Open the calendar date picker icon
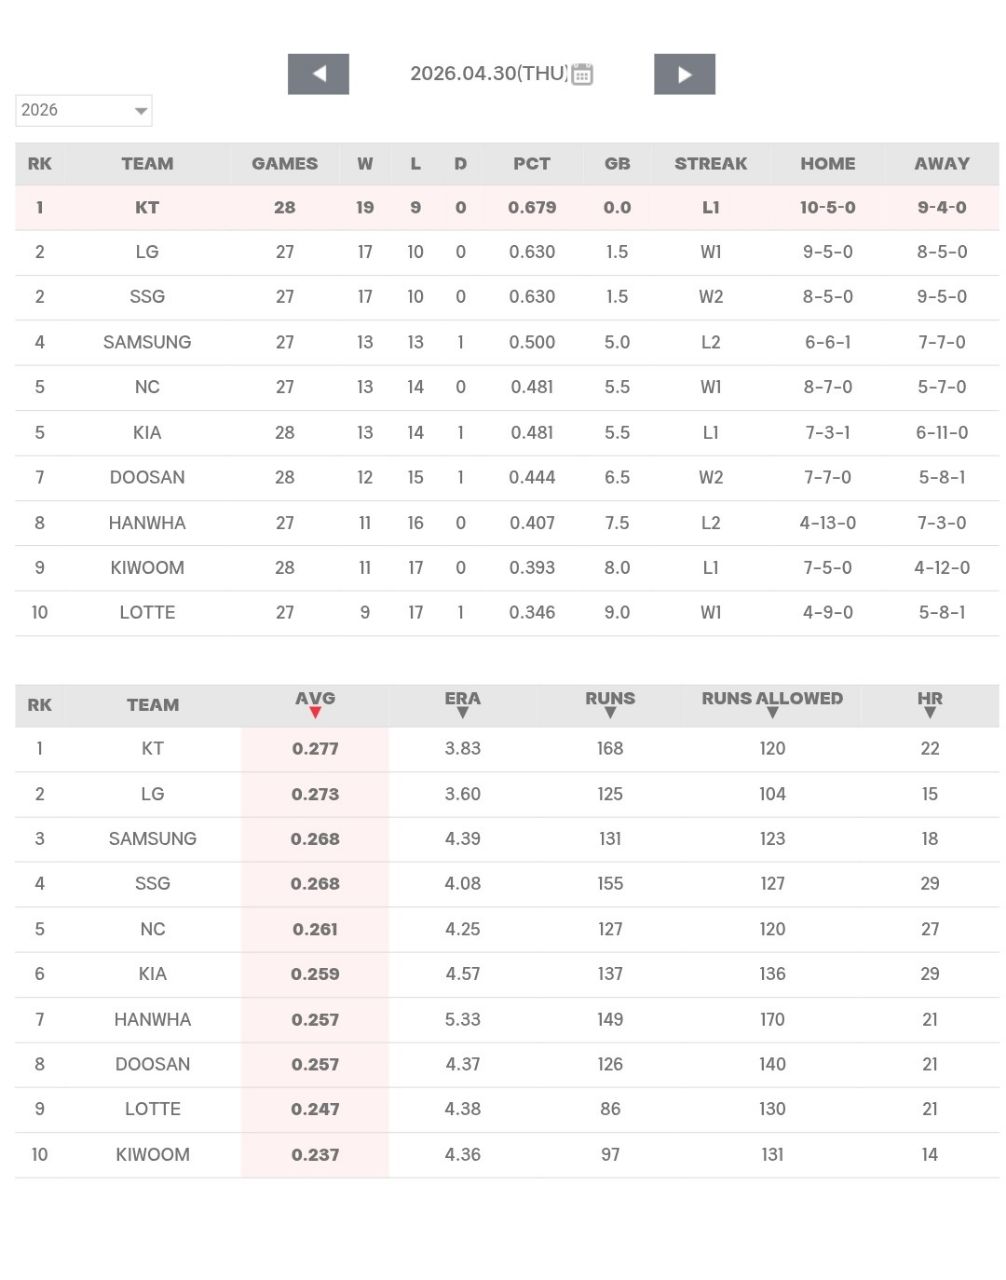 click(582, 74)
